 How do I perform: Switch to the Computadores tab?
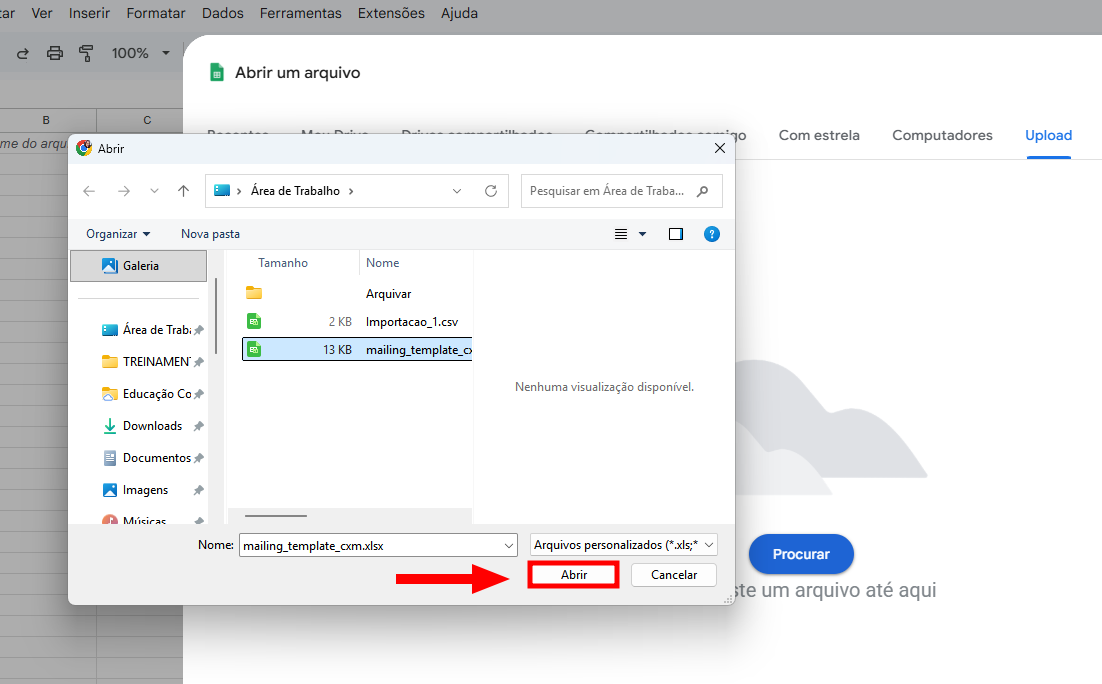[942, 135]
